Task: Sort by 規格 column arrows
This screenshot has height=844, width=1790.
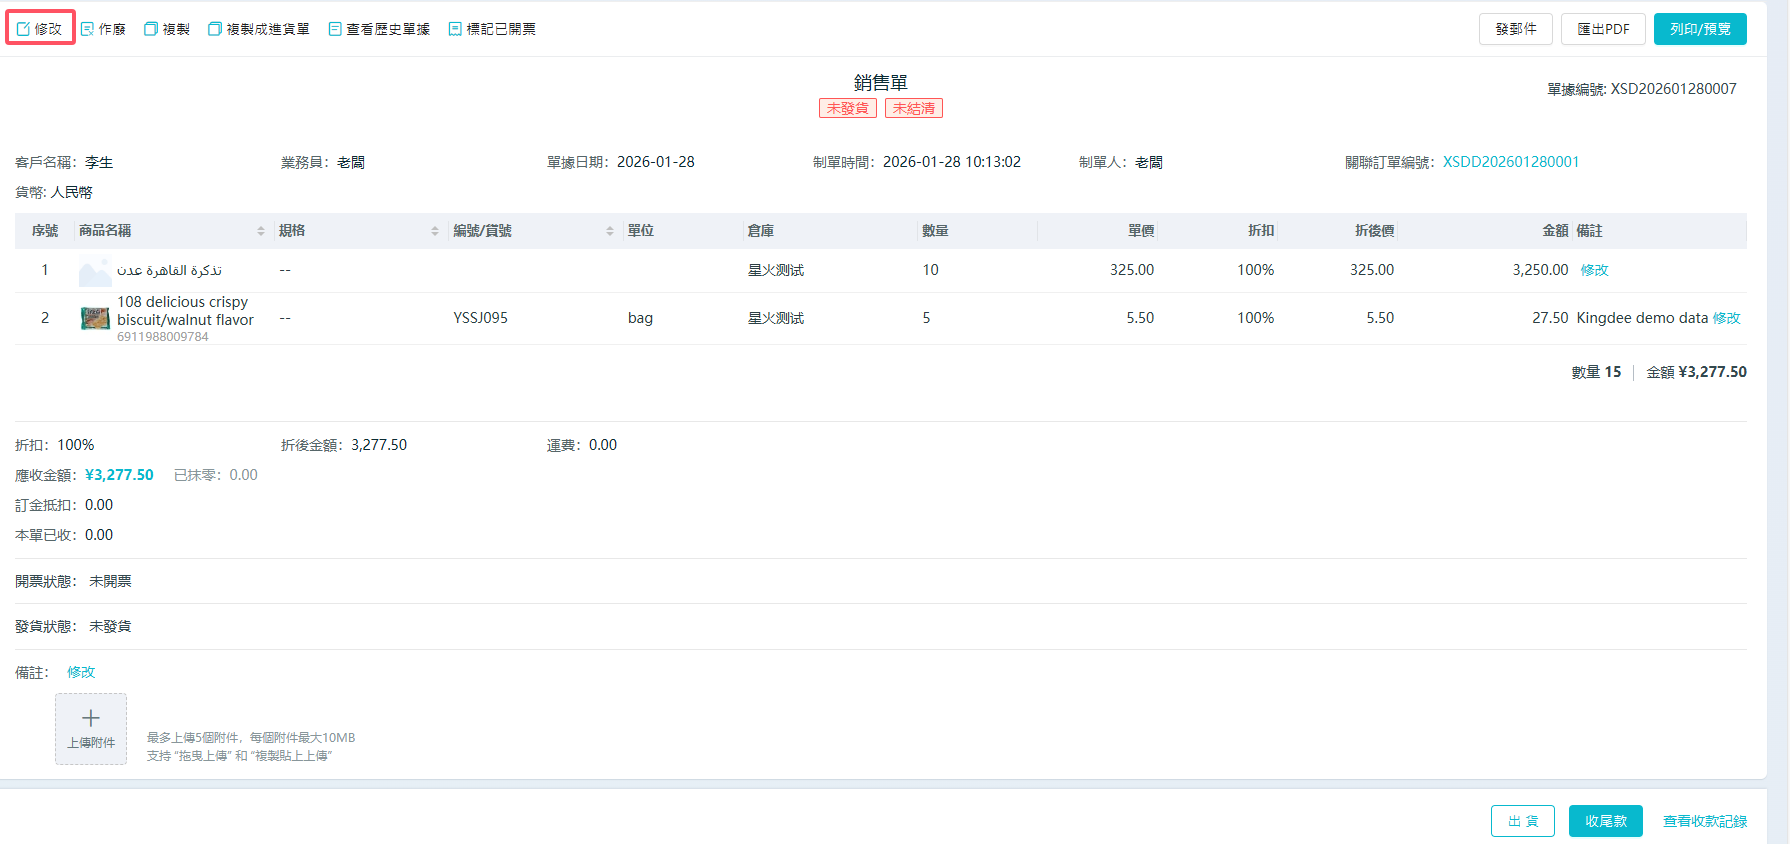Action: [x=435, y=231]
